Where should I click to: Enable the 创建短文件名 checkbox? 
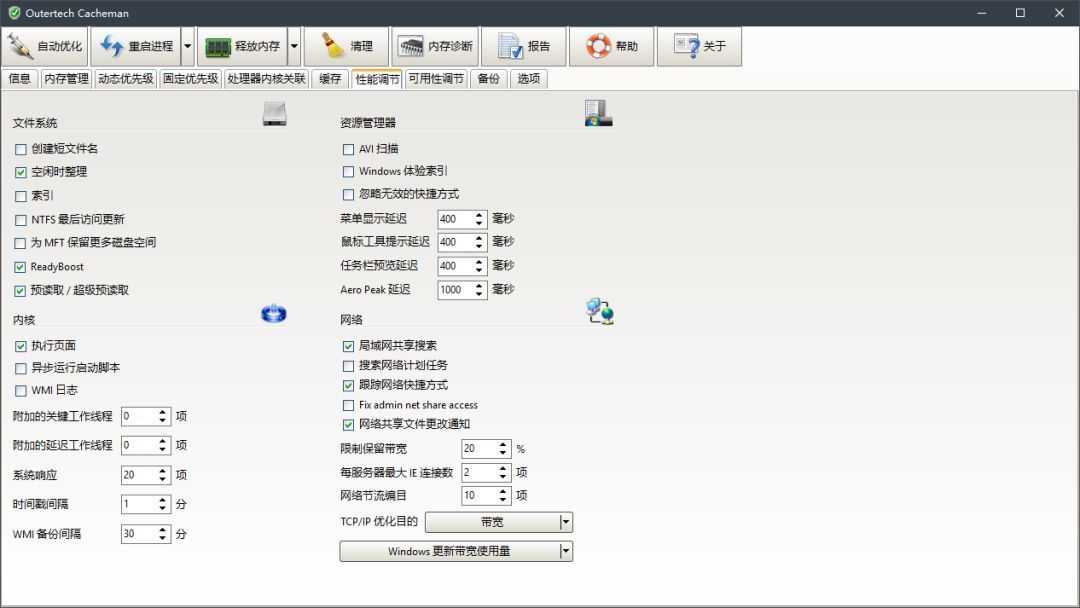(x=21, y=149)
